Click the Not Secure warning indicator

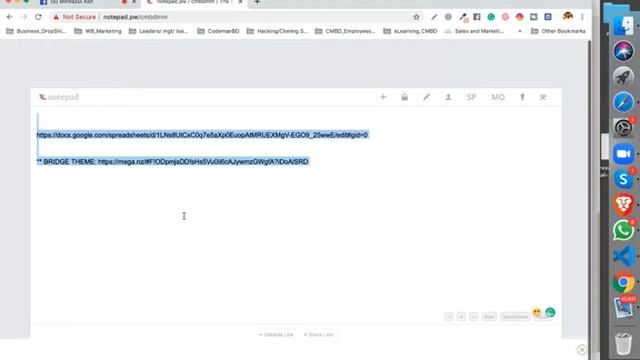[74, 17]
